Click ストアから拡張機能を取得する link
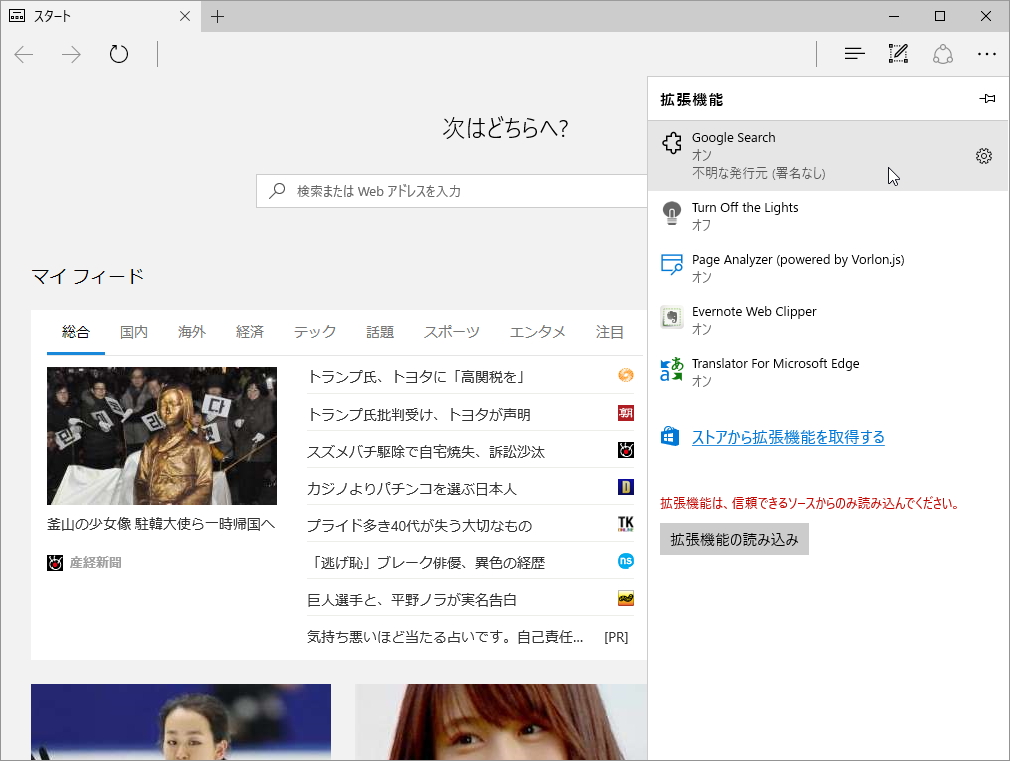1010x761 pixels. [x=788, y=437]
